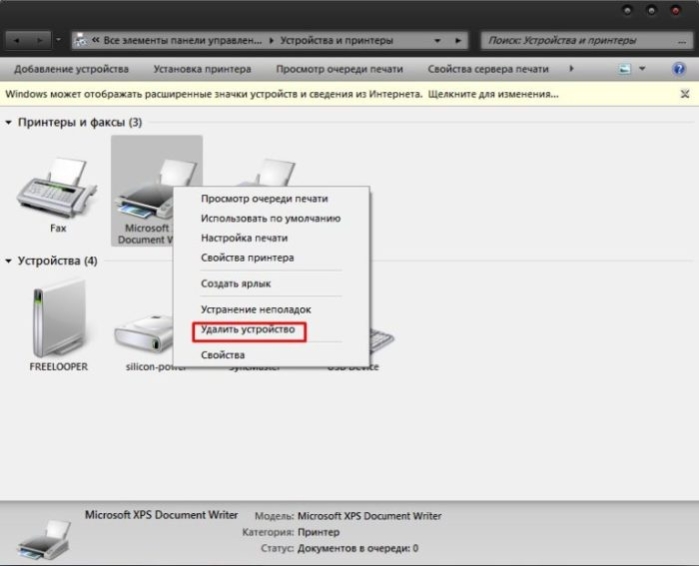Click the FREELOOPER label text
The width and height of the screenshot is (699, 566).
tap(59, 367)
